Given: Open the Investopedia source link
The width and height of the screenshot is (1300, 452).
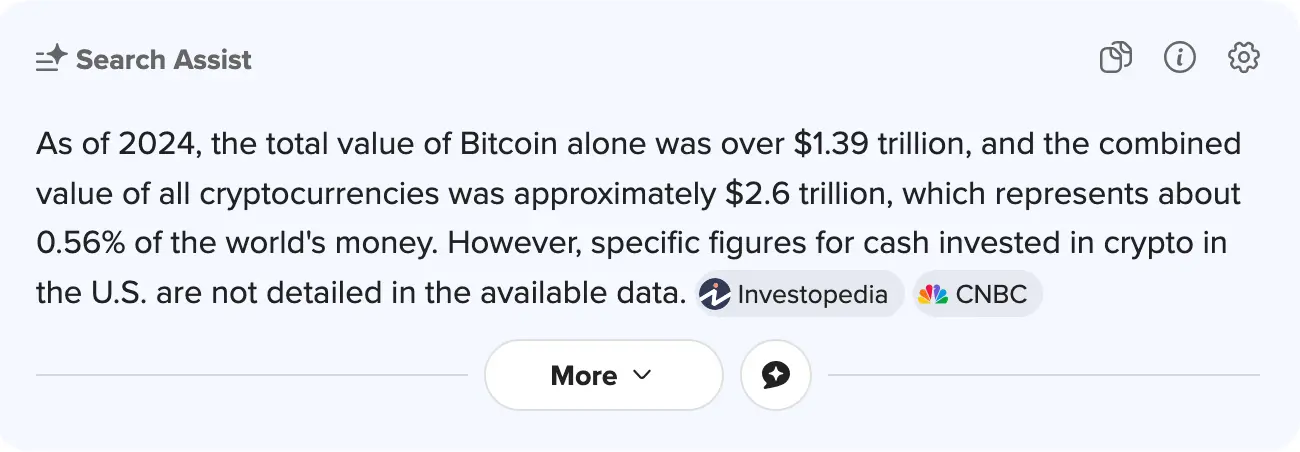Looking at the screenshot, I should [x=811, y=295].
